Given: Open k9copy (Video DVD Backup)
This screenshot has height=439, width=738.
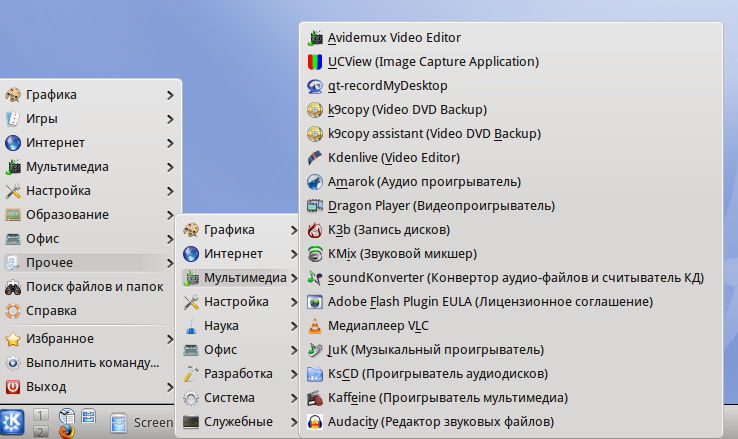Looking at the screenshot, I should pos(511,110).
